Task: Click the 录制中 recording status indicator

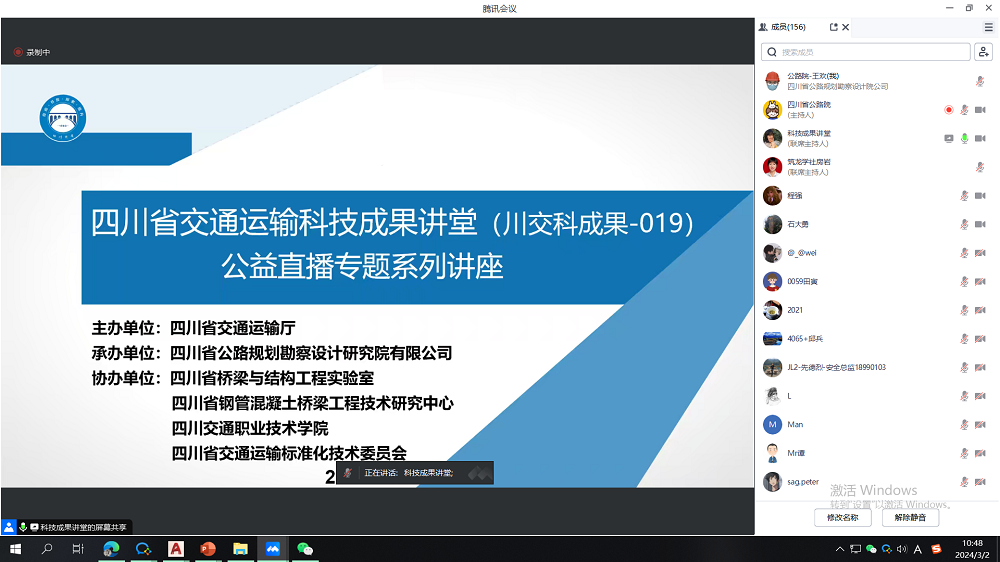Action: point(32,52)
